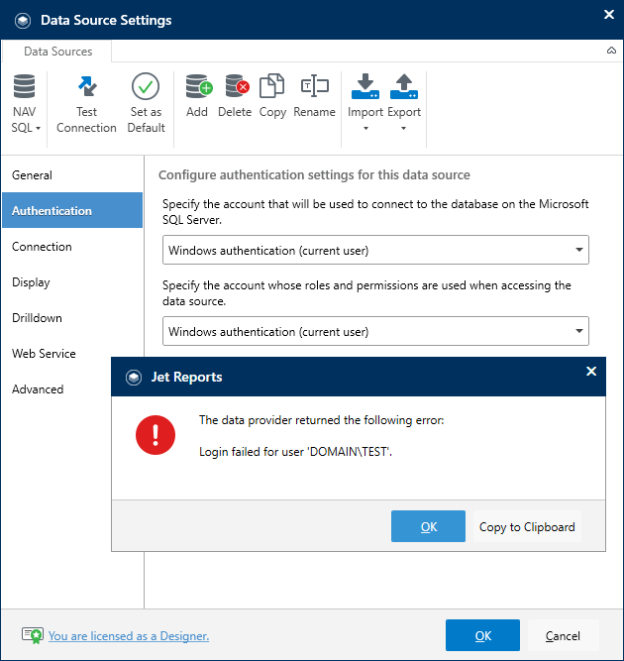Click the Data Source Settings title logo icon
The height and width of the screenshot is (661, 624).
coord(23,20)
